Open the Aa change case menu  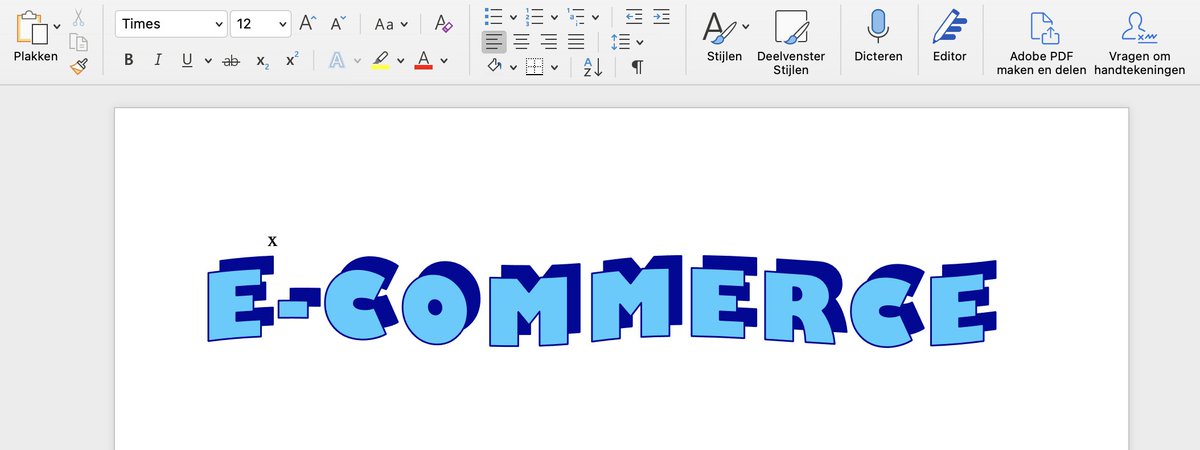pos(391,24)
